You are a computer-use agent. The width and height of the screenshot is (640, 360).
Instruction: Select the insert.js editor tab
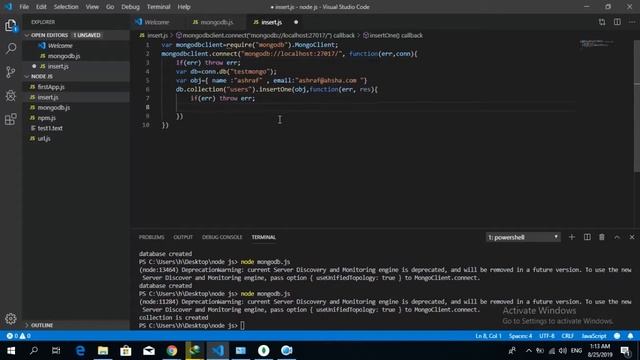pyautogui.click(x=276, y=22)
